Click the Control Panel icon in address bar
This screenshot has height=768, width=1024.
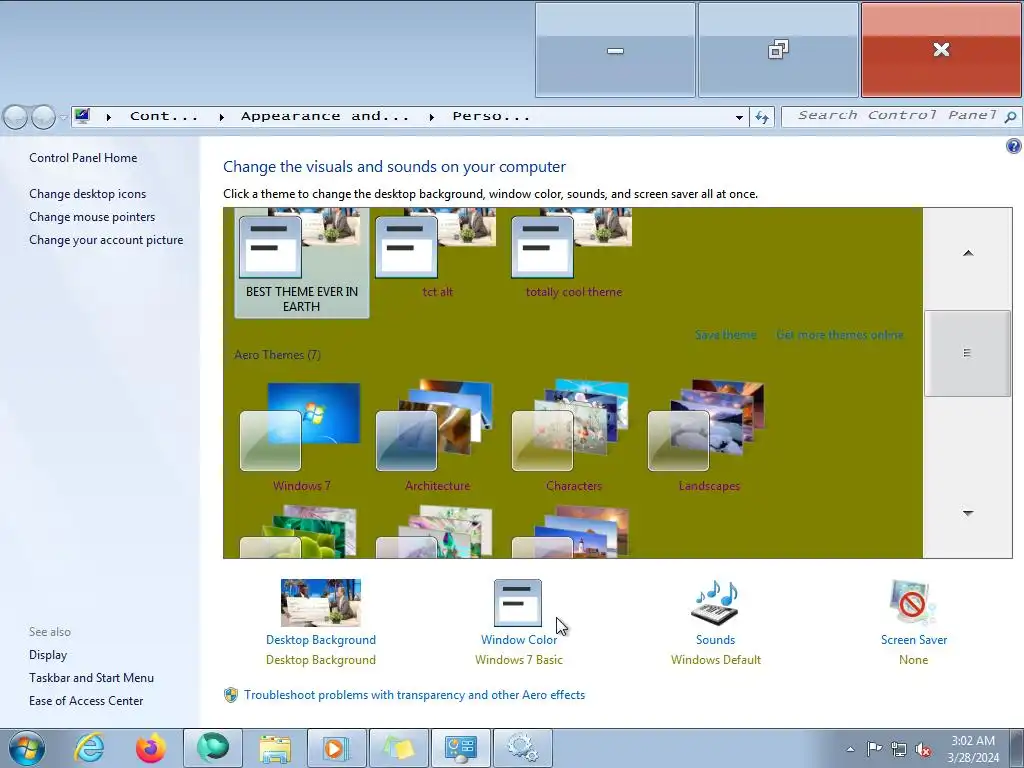(x=82, y=116)
